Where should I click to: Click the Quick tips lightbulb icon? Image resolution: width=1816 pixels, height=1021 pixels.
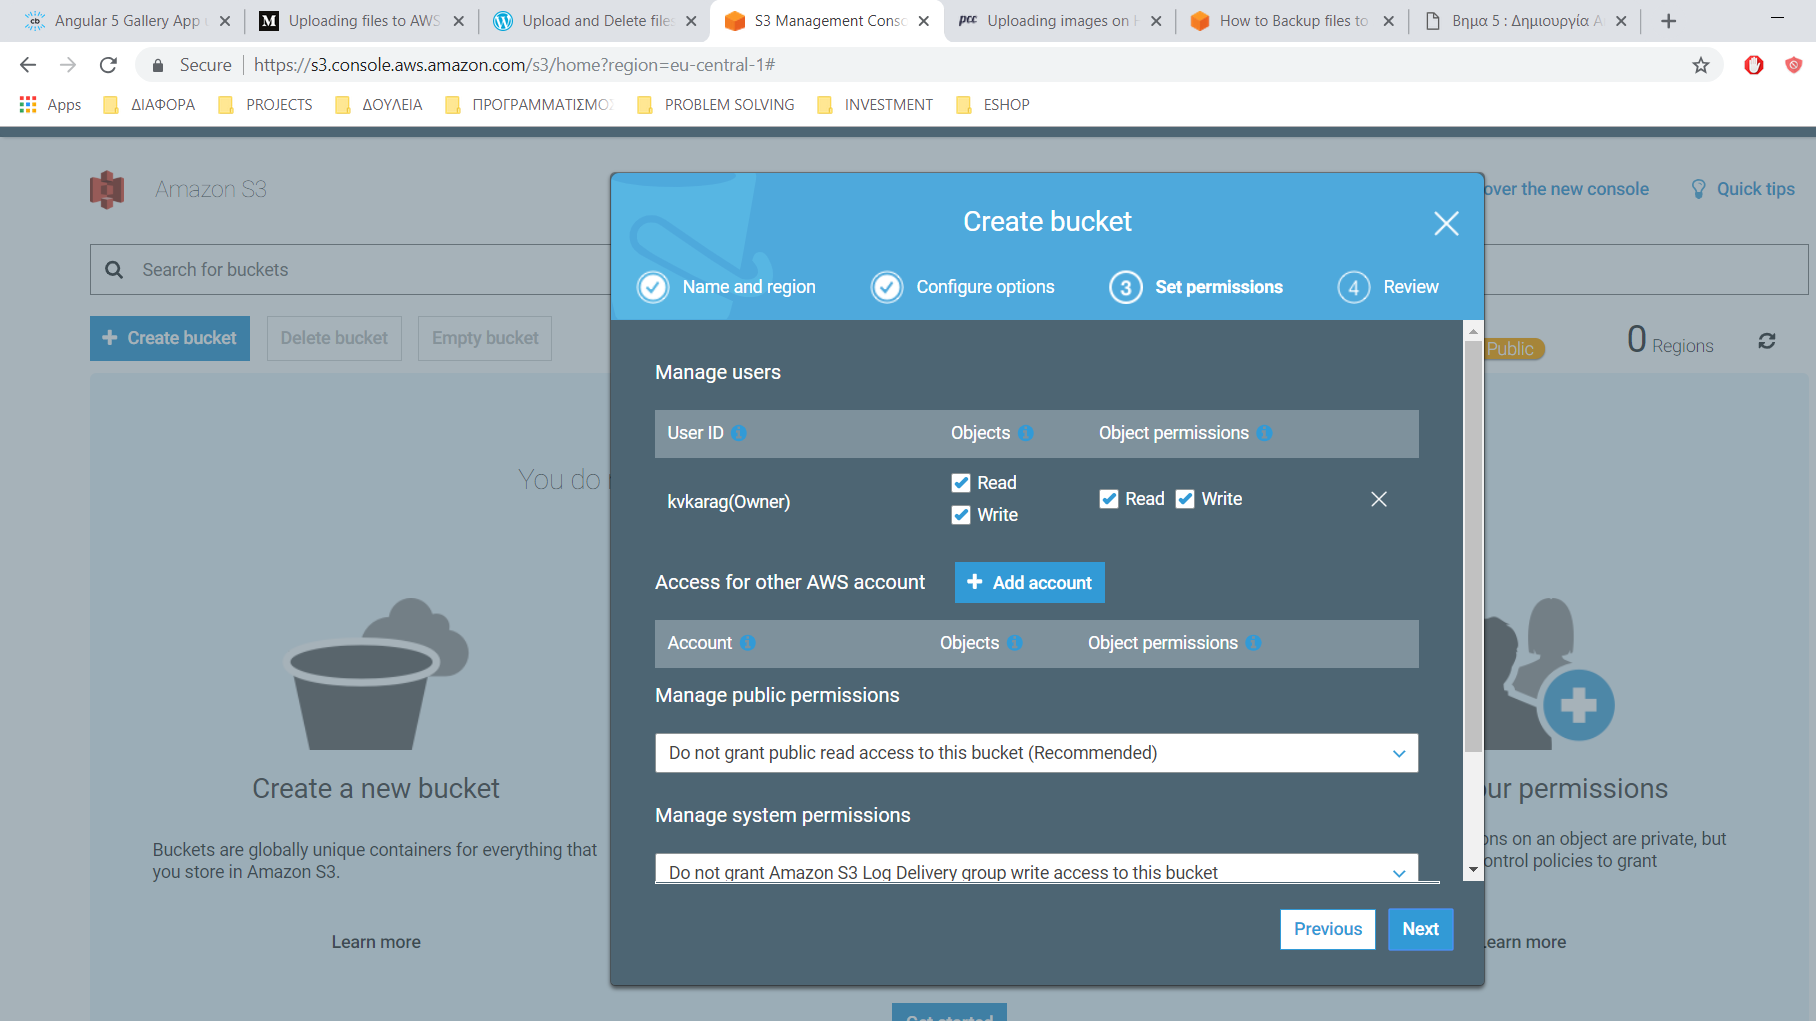click(1698, 189)
